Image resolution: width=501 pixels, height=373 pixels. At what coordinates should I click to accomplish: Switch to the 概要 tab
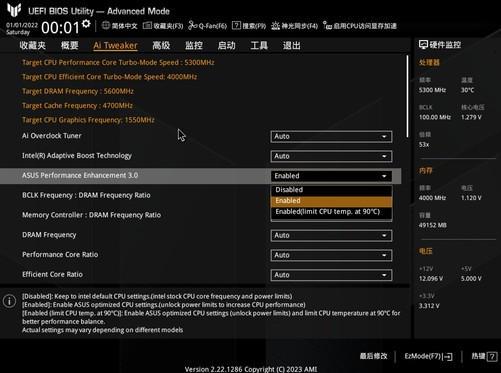(70, 45)
